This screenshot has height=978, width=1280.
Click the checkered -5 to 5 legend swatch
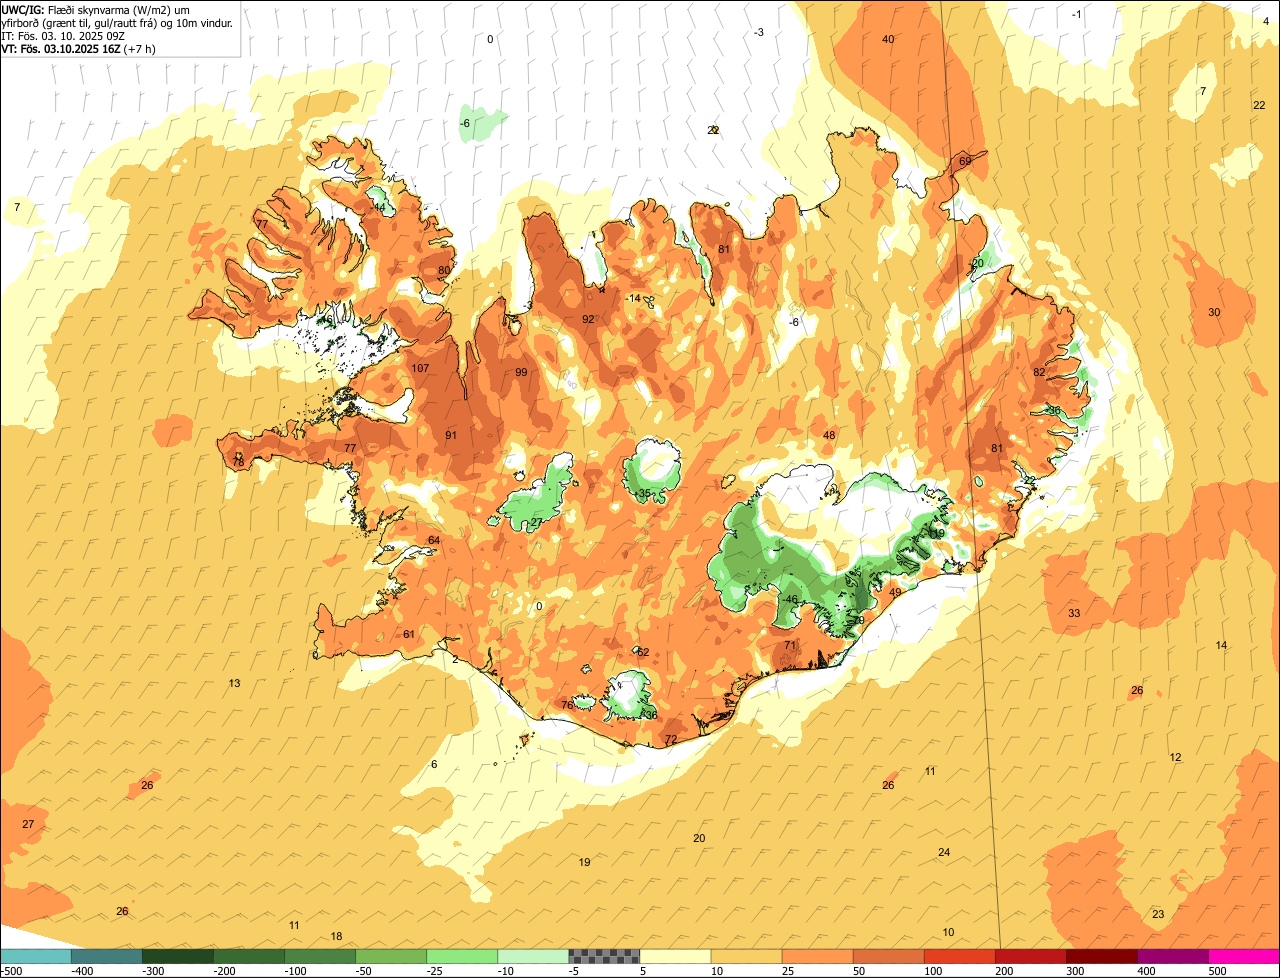coord(604,956)
